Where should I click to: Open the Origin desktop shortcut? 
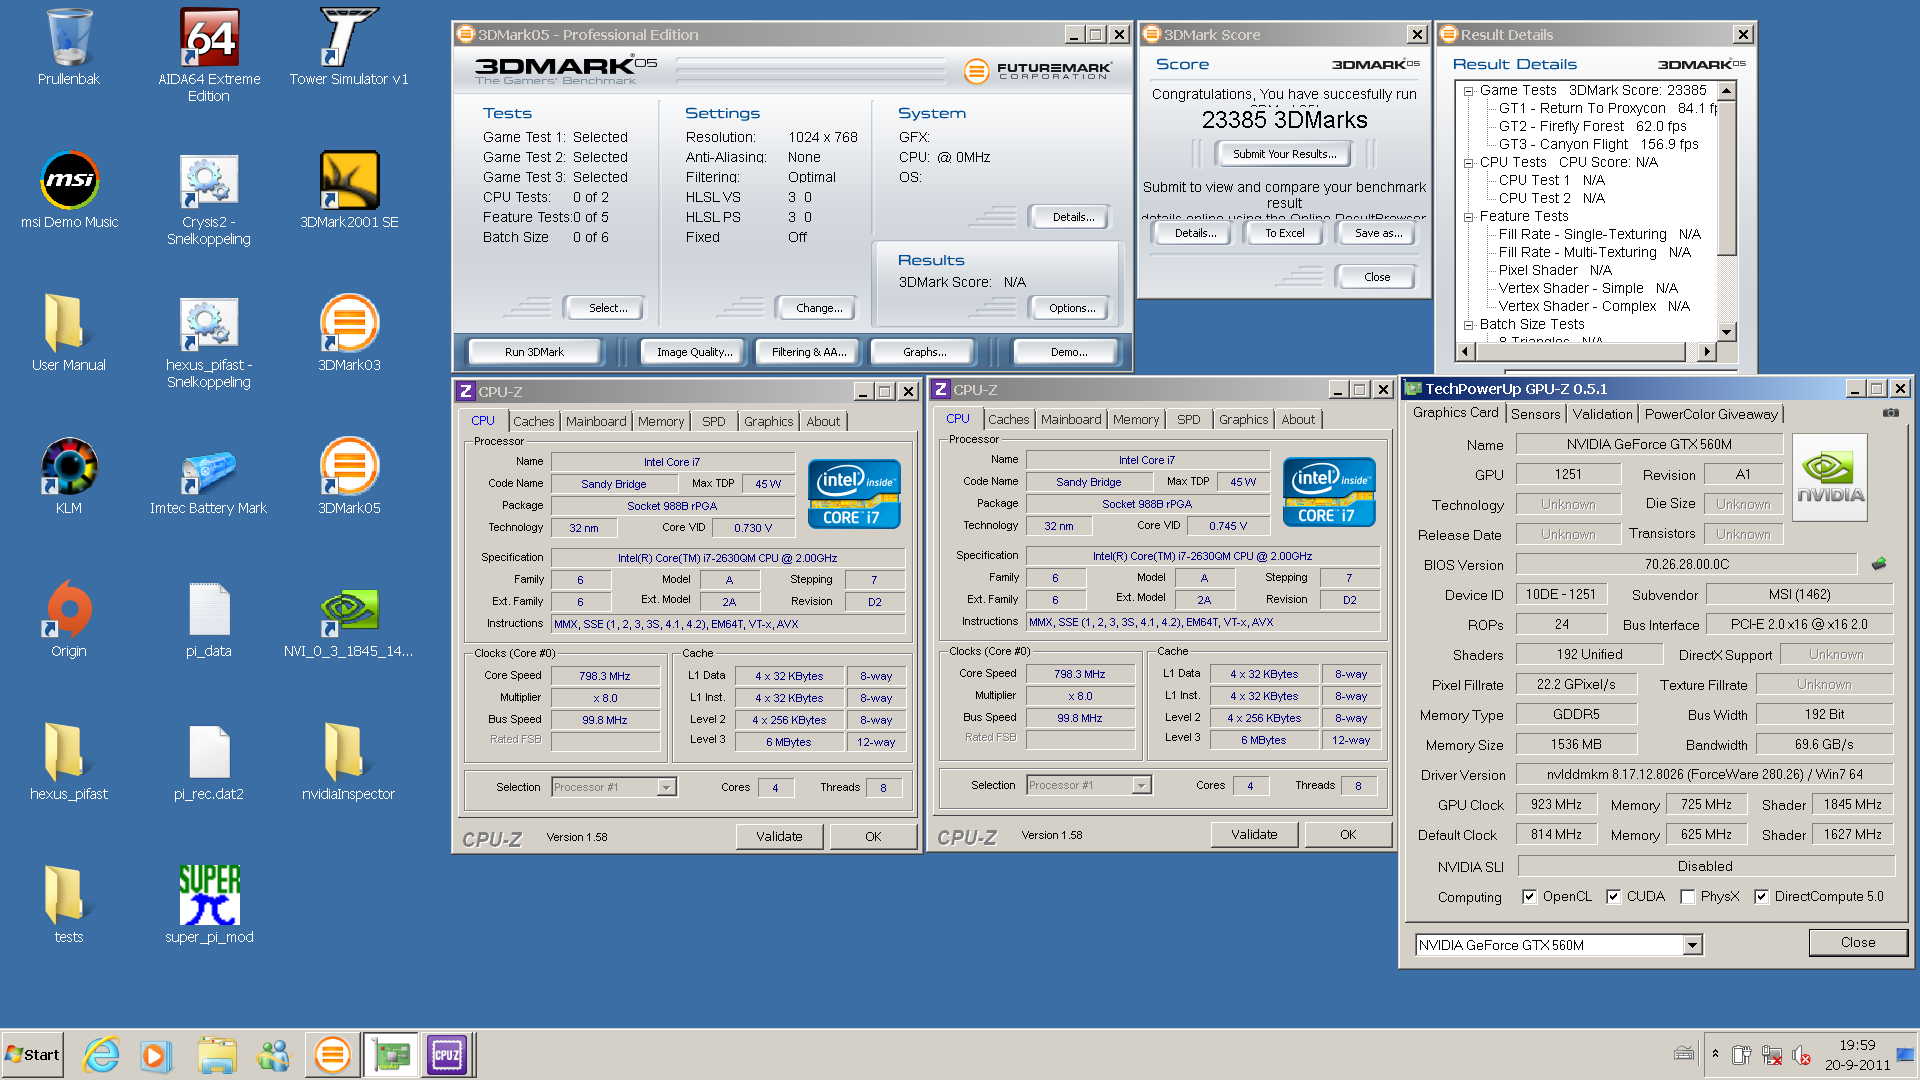[69, 619]
